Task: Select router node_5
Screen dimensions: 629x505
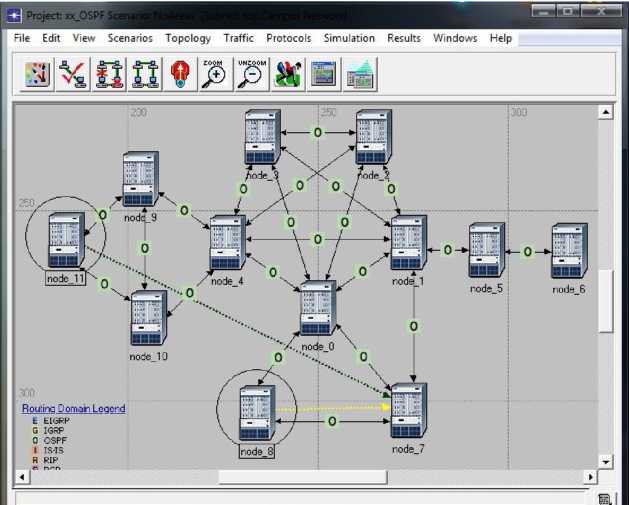Action: point(487,250)
